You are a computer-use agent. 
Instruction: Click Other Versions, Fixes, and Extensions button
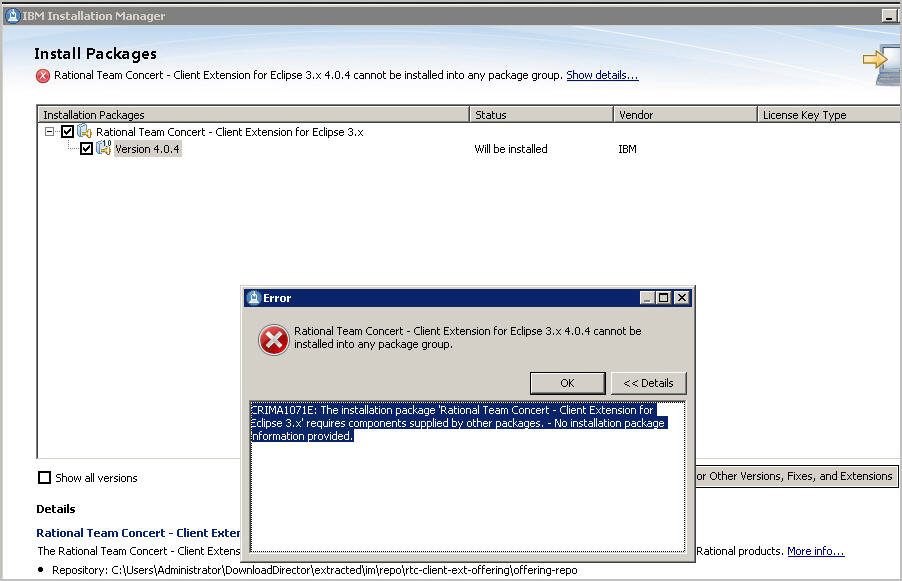pos(797,476)
